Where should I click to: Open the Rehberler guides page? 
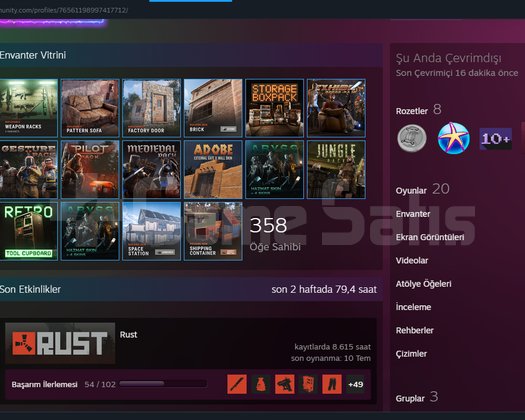415,330
